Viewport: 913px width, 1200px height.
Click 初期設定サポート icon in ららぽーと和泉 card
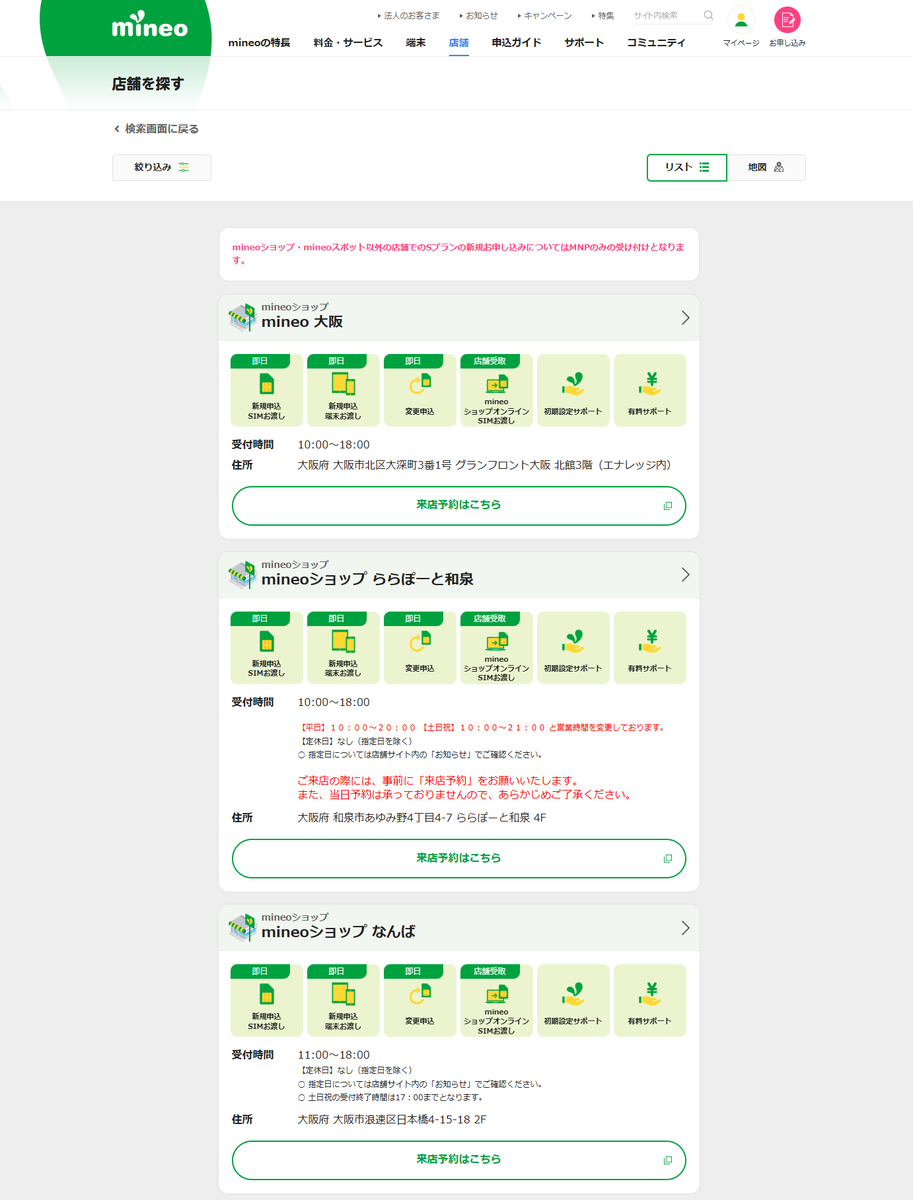[x=573, y=648]
